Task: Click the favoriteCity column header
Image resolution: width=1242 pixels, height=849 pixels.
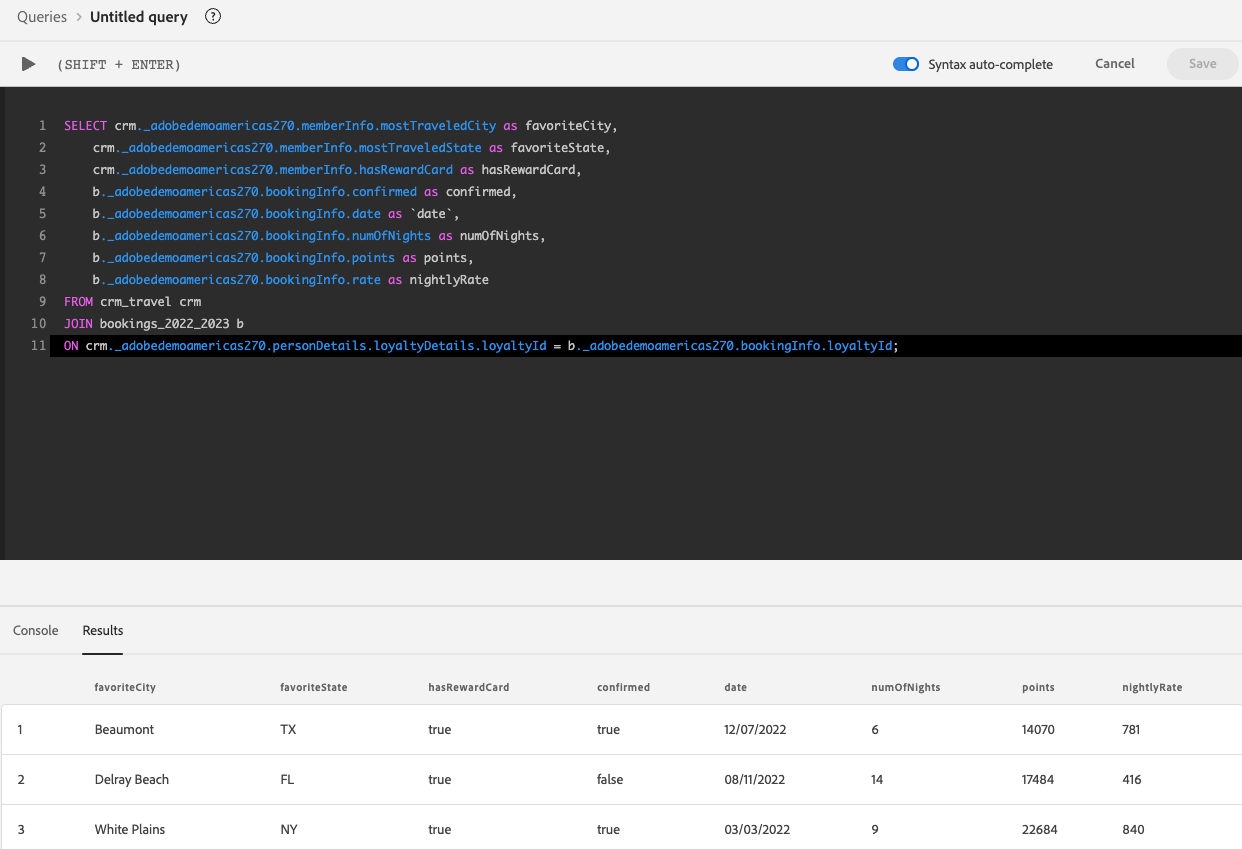Action: [125, 687]
